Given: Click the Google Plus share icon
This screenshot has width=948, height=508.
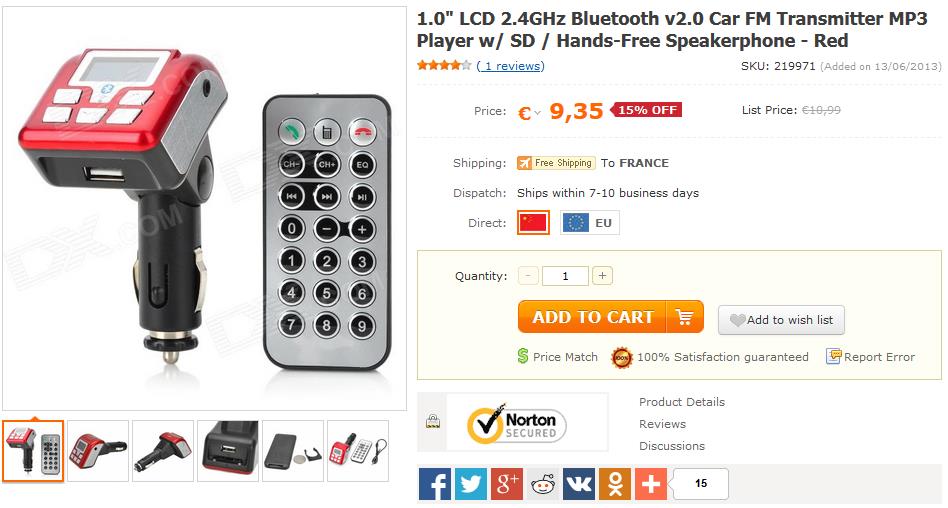Looking at the screenshot, I should coord(507,484).
